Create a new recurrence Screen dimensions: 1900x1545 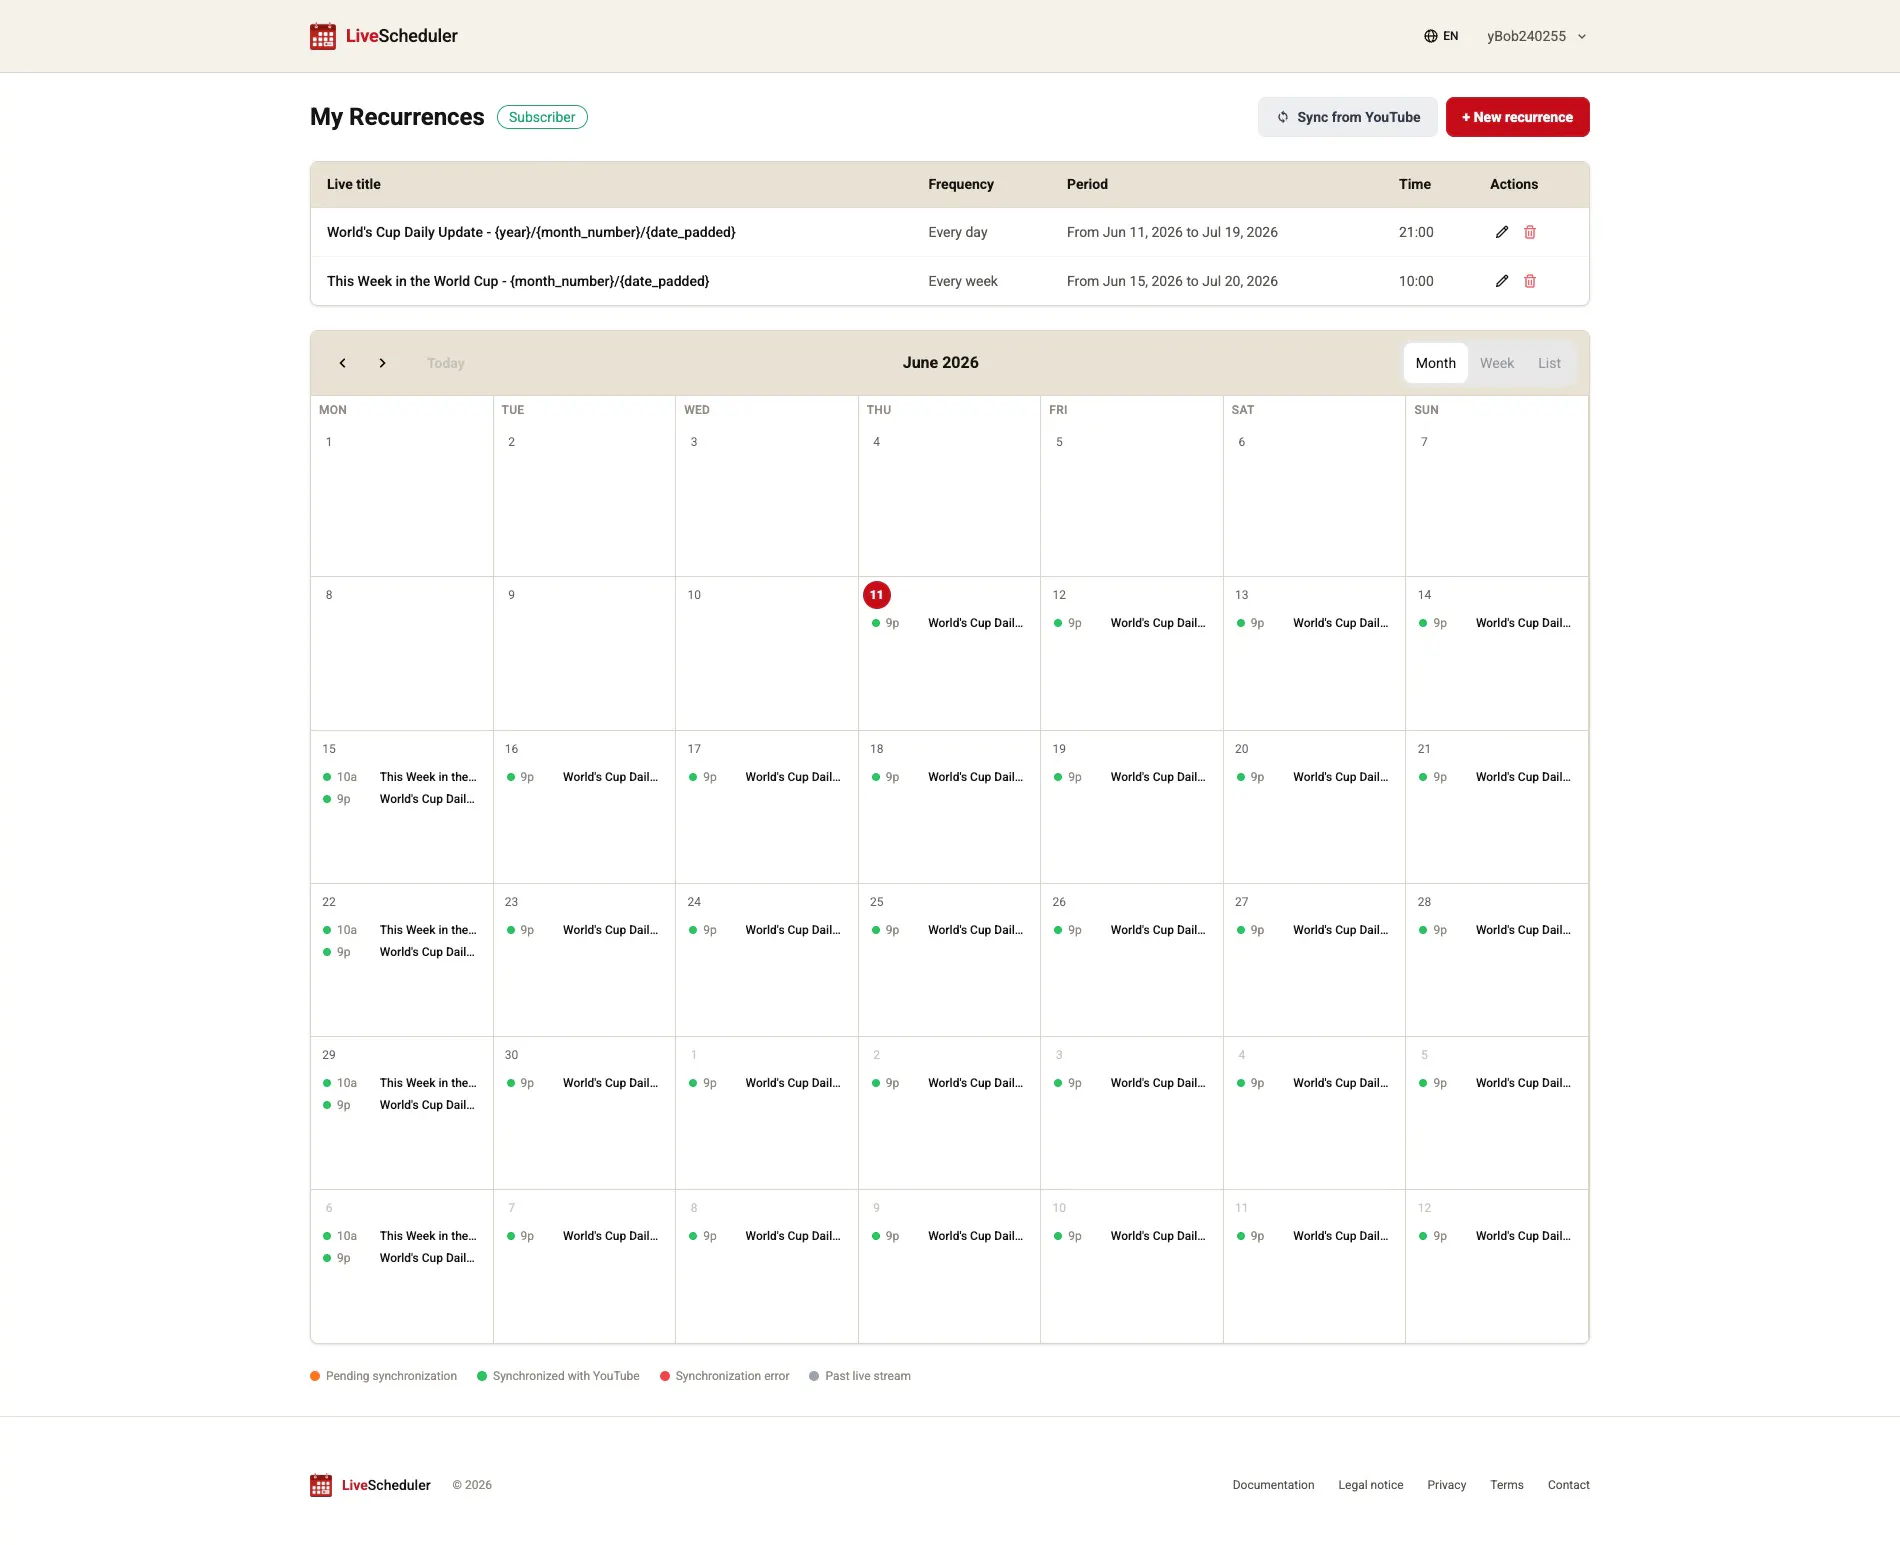(1518, 117)
